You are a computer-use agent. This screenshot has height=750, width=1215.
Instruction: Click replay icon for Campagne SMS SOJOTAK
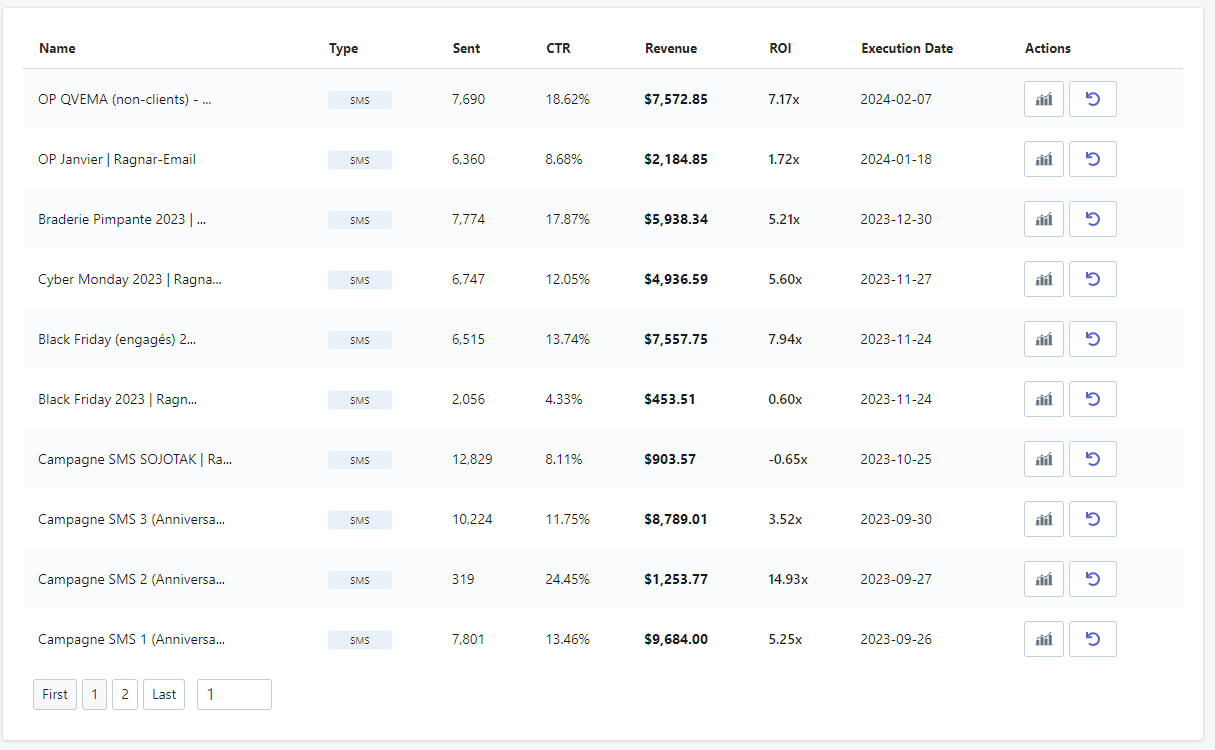[1093, 459]
